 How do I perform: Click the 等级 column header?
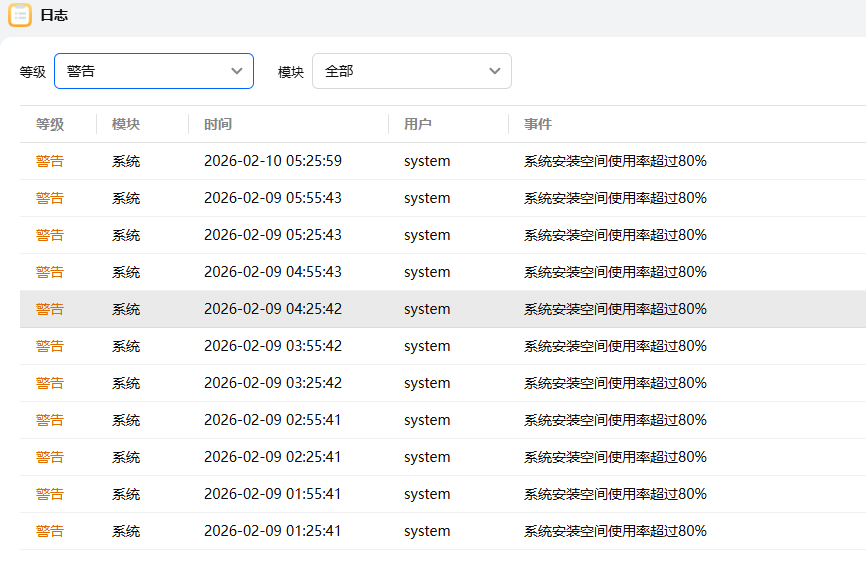click(50, 124)
